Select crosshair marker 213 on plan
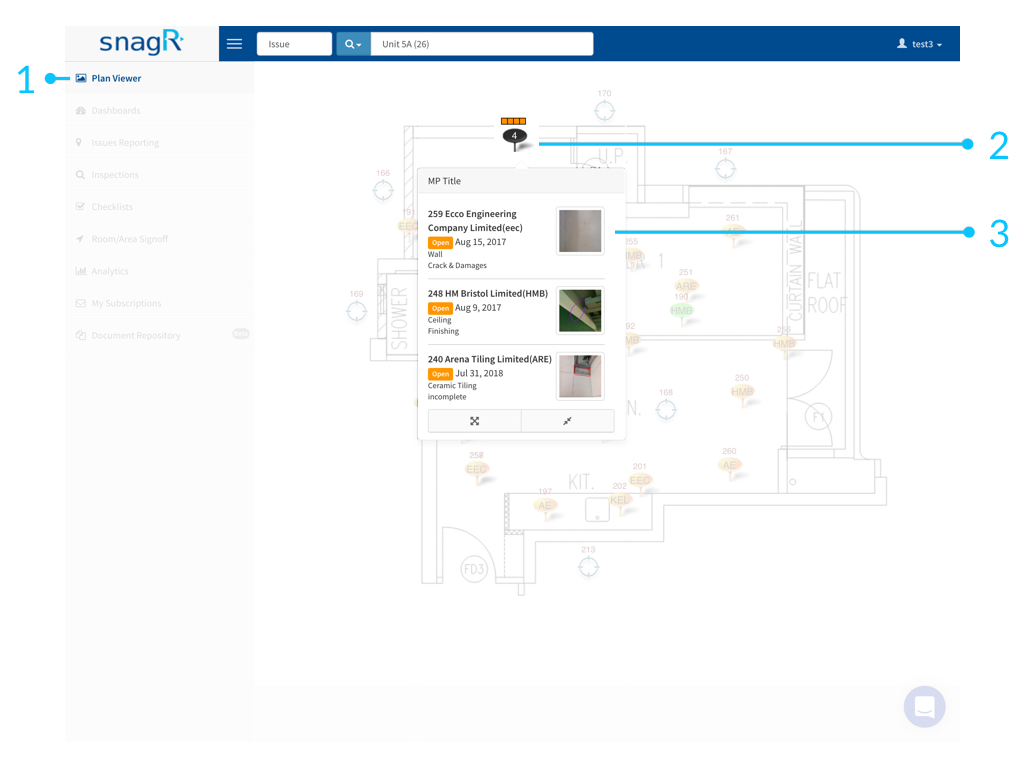Viewport: 1024px width, 768px height. pos(588,567)
